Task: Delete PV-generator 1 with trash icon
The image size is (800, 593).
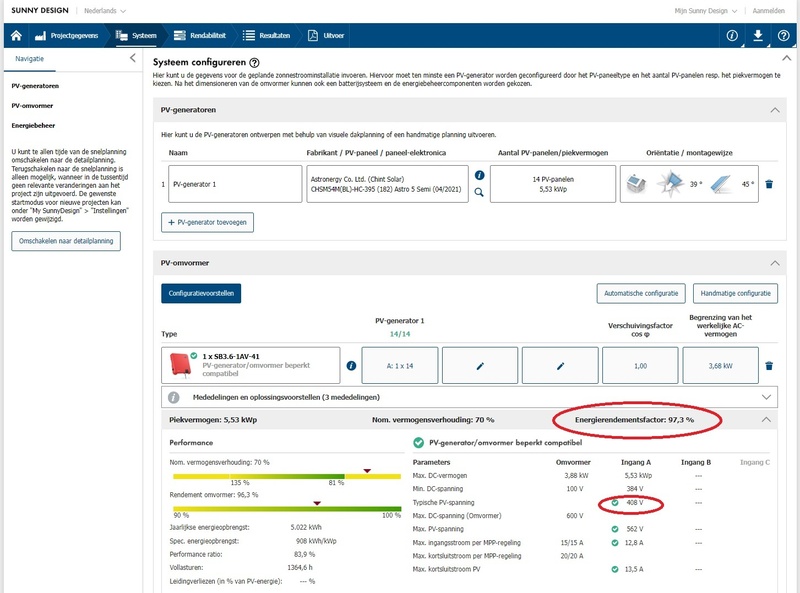Action: tap(769, 184)
